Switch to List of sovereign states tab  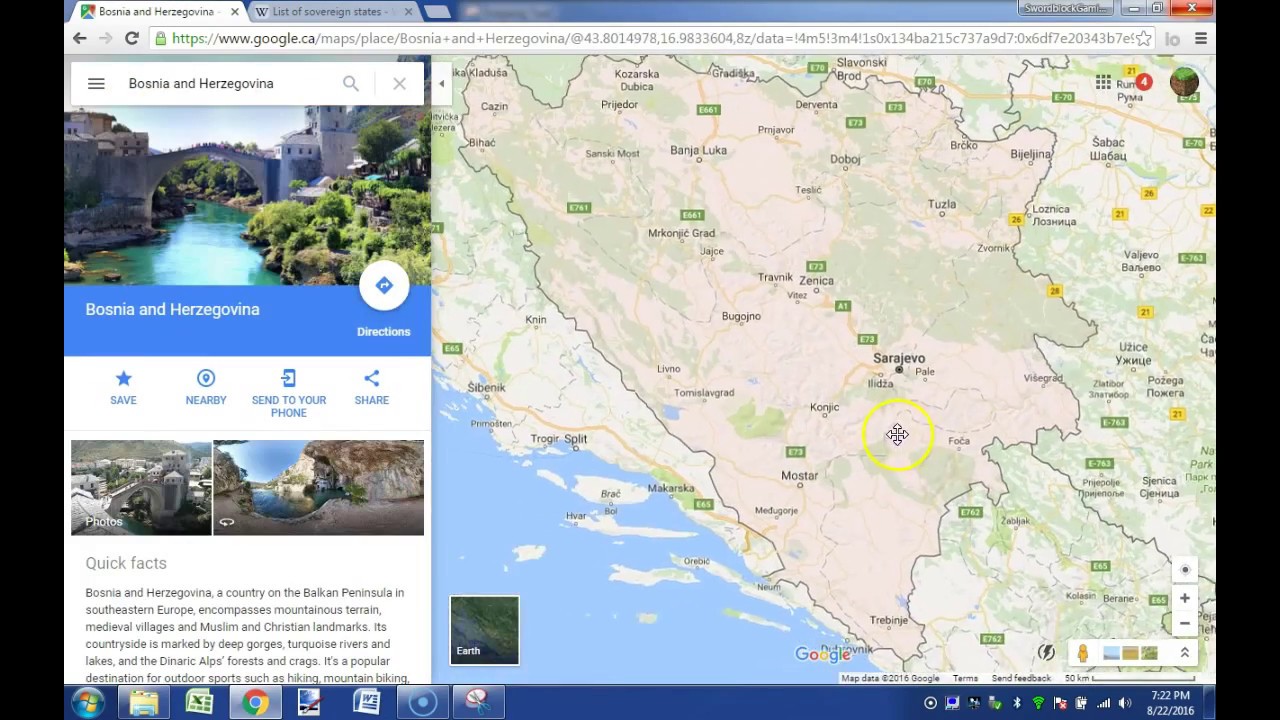(330, 12)
